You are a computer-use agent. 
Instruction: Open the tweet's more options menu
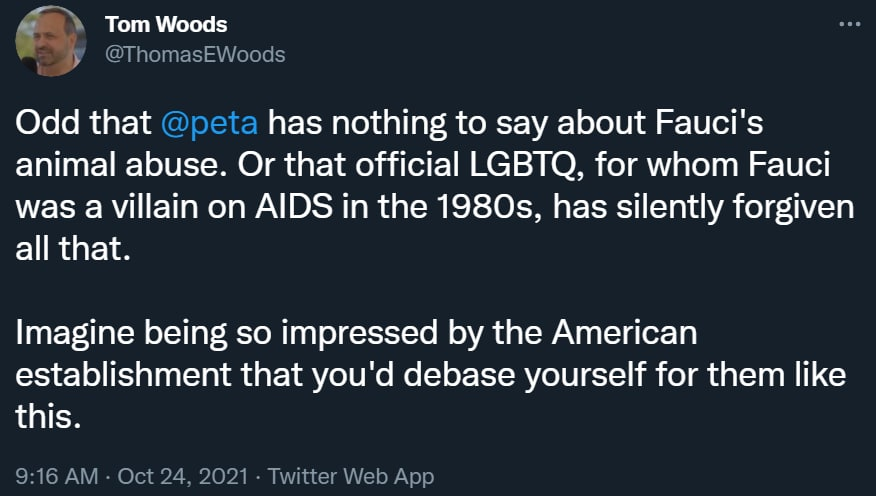point(848,22)
